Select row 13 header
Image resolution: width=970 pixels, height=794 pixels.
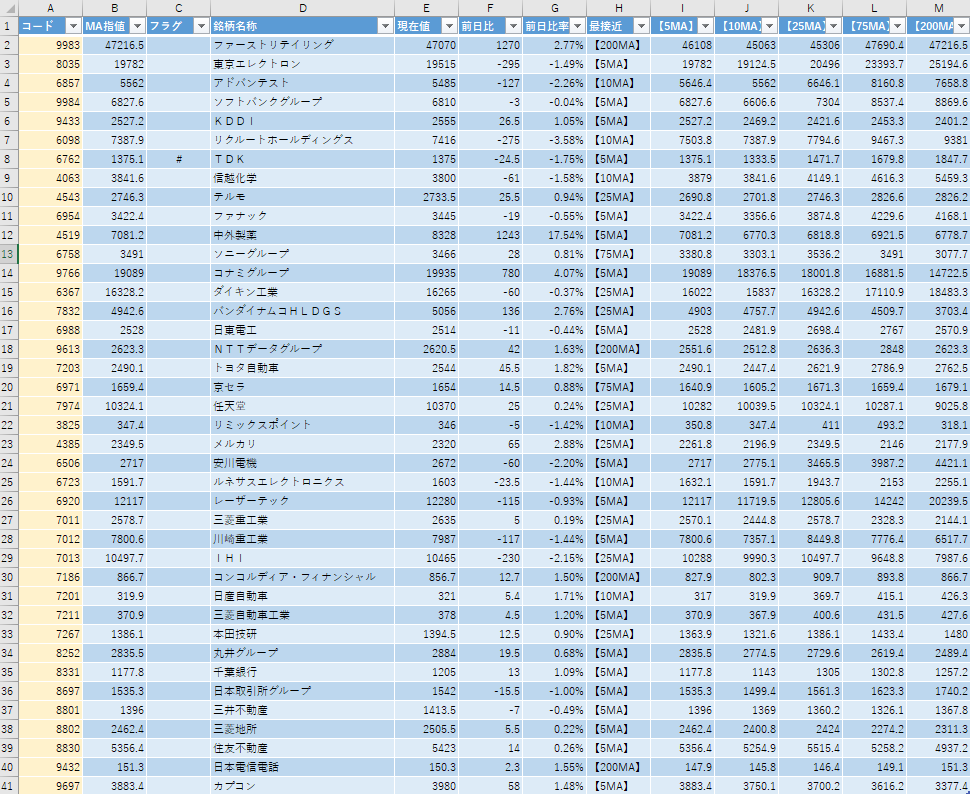pyautogui.click(x=9, y=254)
